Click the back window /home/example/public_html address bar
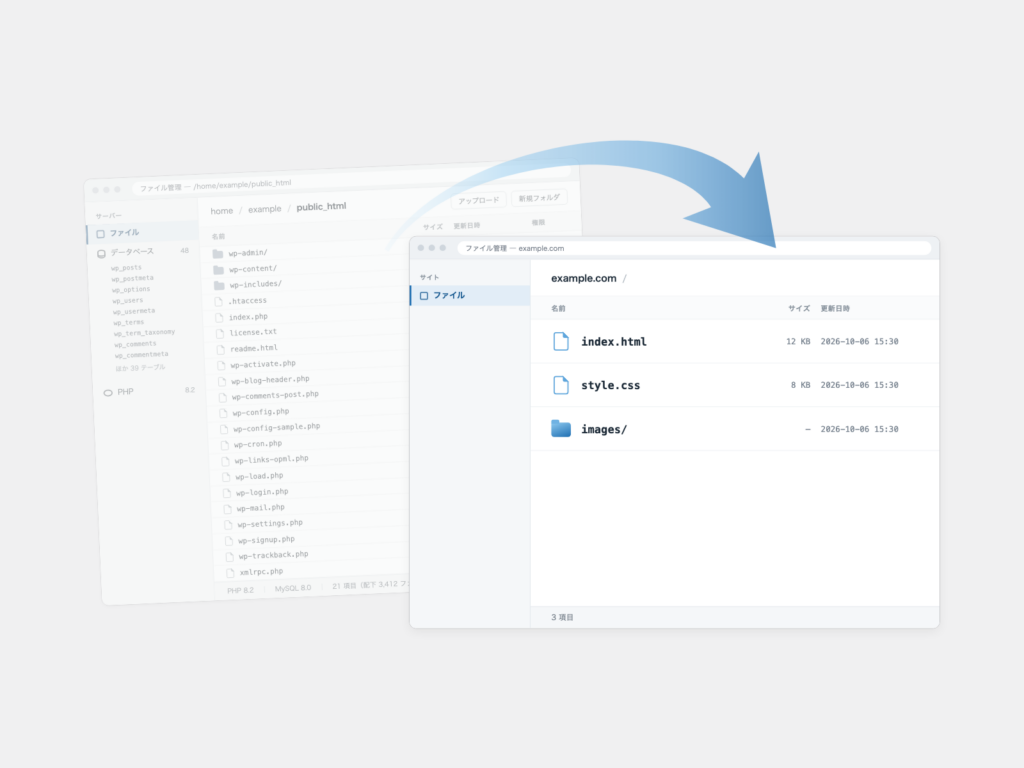The width and height of the screenshot is (1024, 768). point(353,180)
